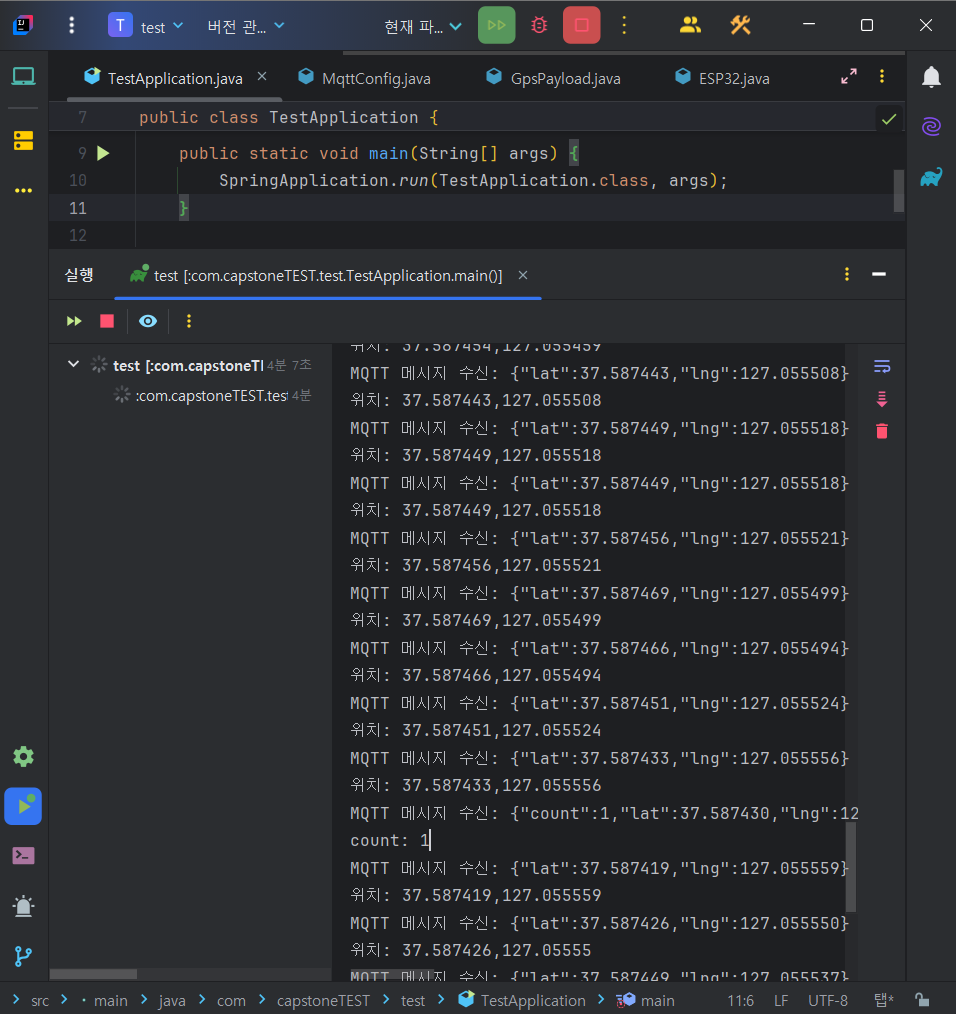Open more options in the Run toolbar

coord(189,321)
